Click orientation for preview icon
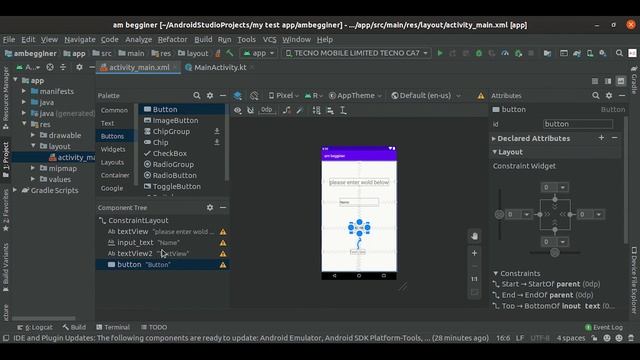This screenshot has width=640, height=360. click(x=254, y=96)
